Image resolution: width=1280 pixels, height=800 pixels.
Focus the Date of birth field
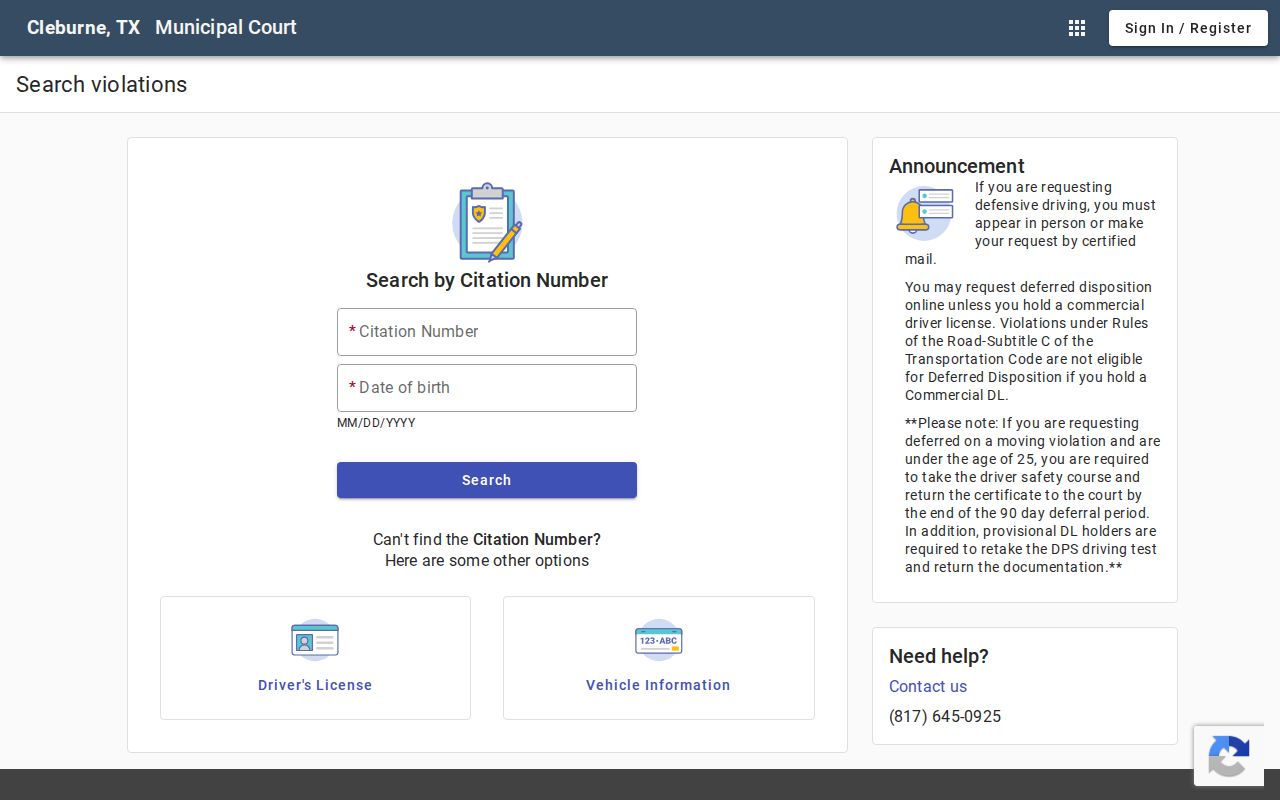487,388
